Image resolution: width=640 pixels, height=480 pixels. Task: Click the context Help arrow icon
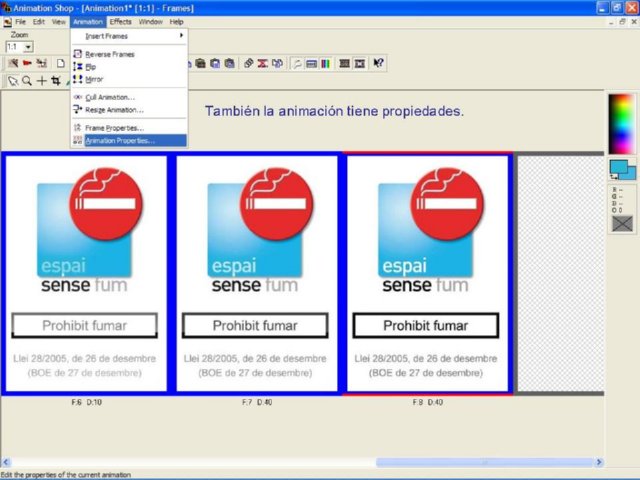[378, 63]
